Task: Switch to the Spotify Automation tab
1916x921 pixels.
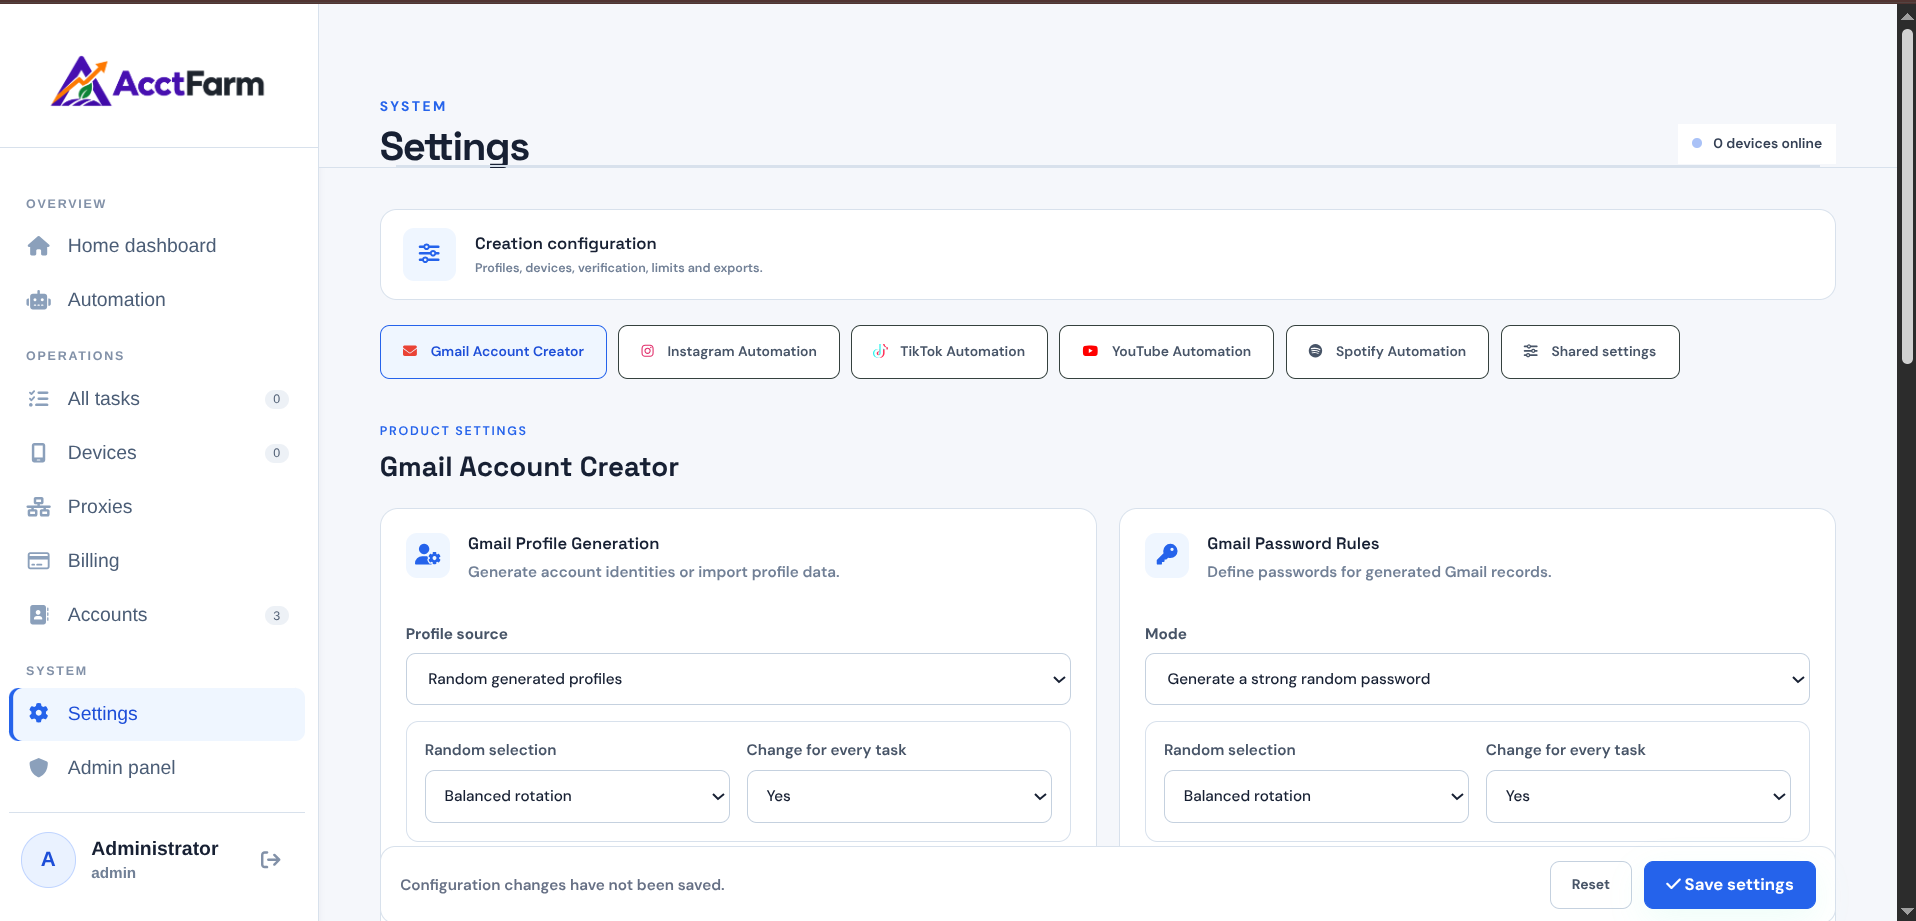Action: coord(1387,352)
